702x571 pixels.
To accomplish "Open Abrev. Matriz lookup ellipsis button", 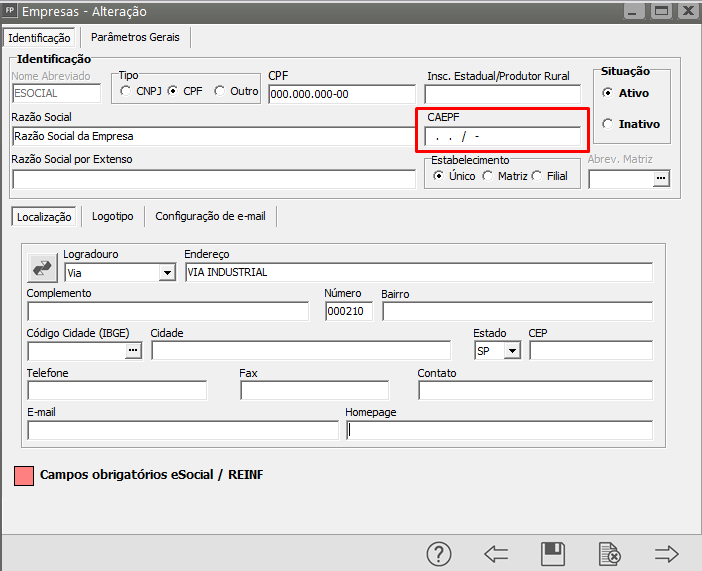I will [x=660, y=179].
